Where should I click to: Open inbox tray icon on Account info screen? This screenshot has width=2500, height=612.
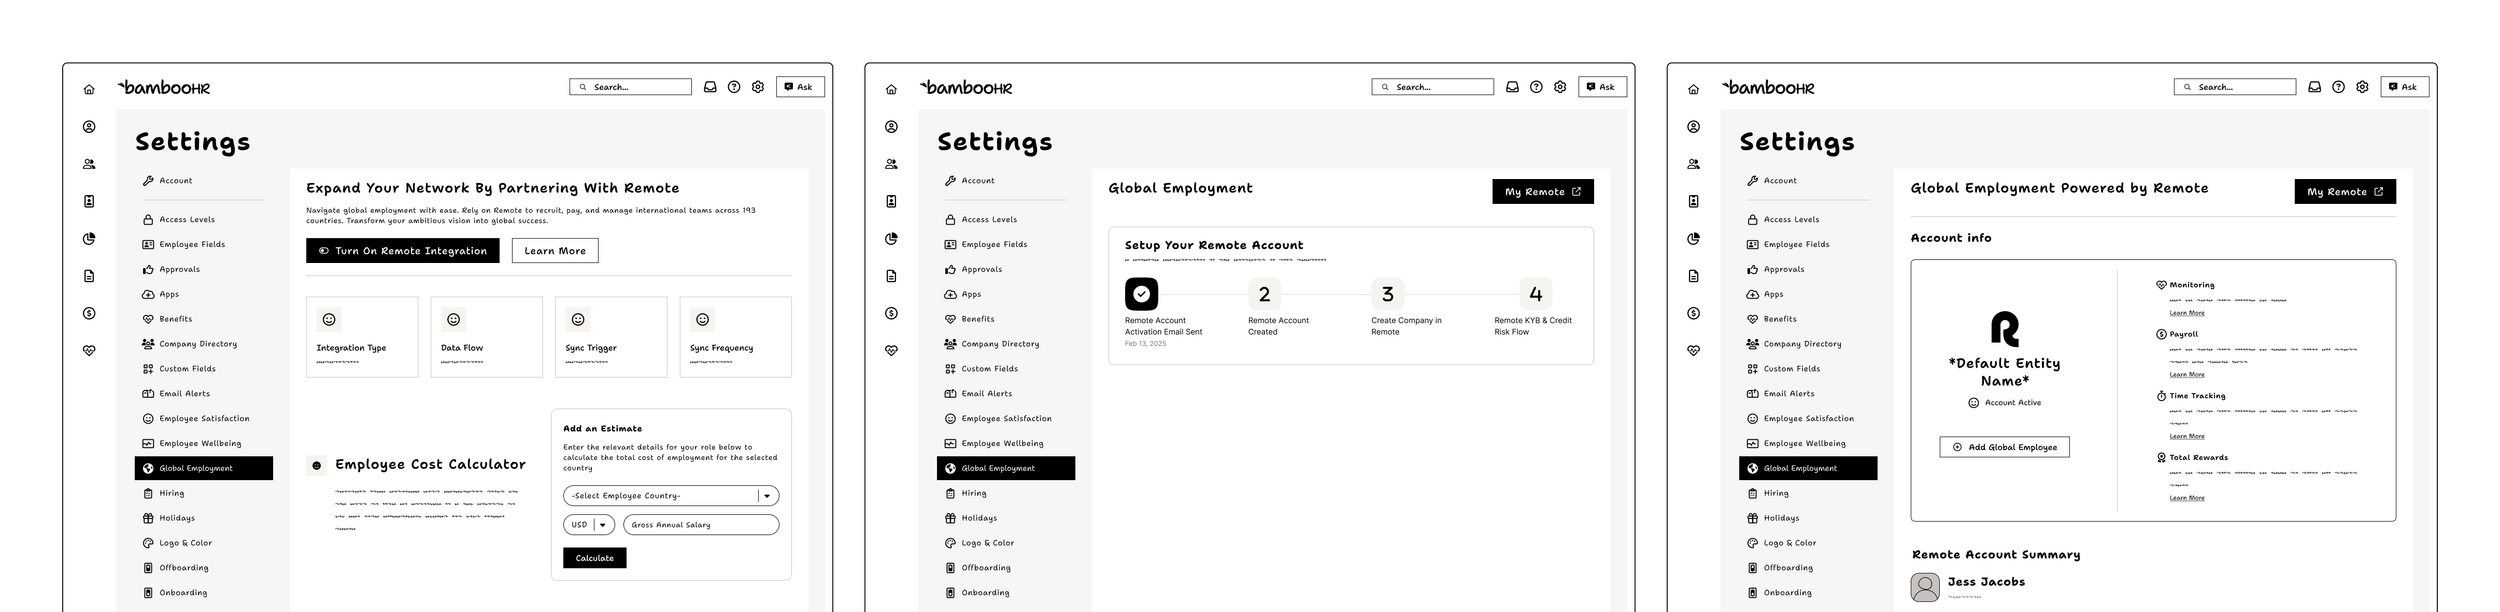[x=2314, y=87]
